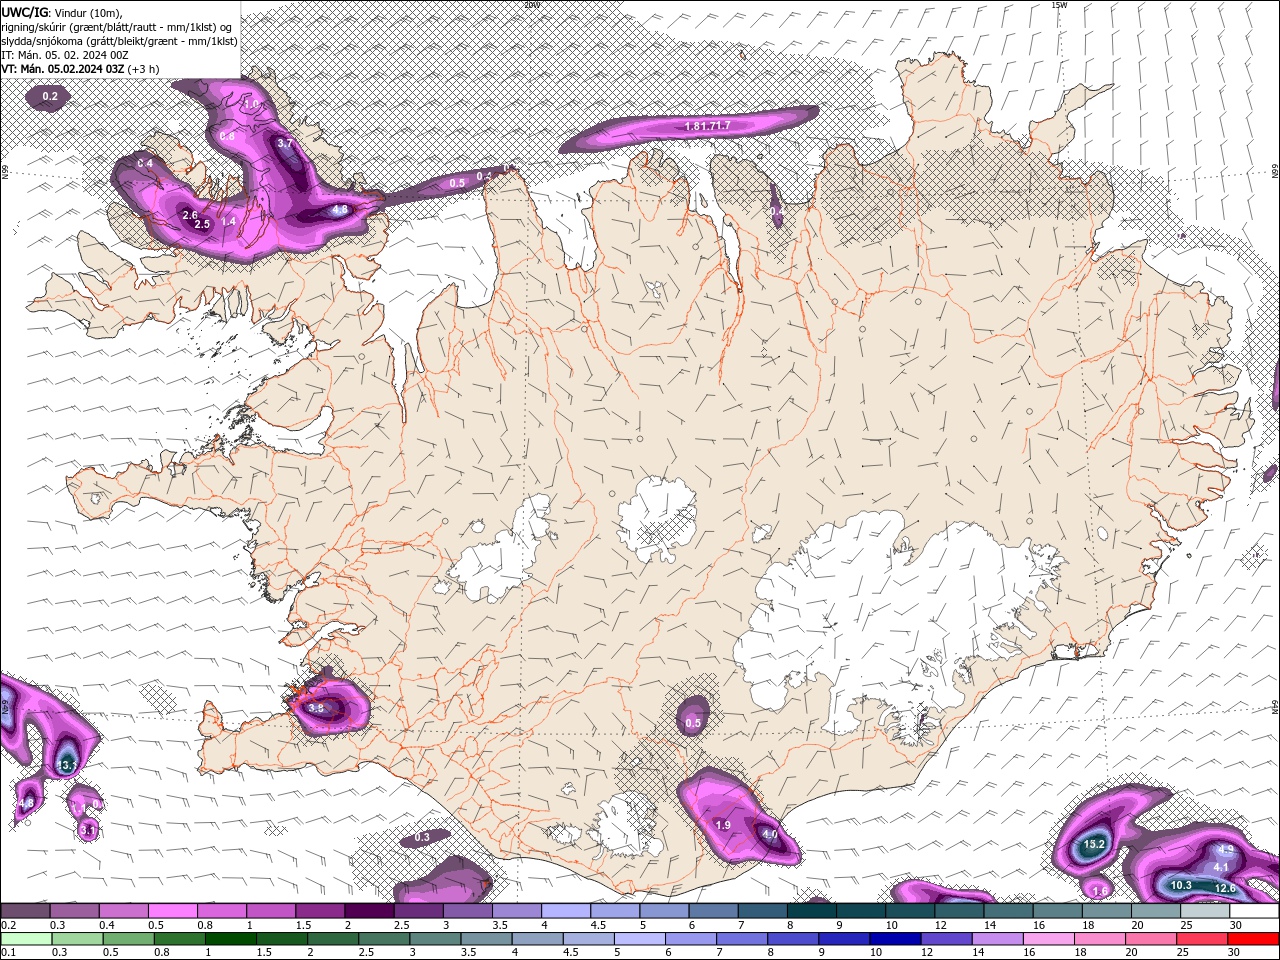
Task: Click the isolated '0.2' precipitation value
Action: coord(50,97)
